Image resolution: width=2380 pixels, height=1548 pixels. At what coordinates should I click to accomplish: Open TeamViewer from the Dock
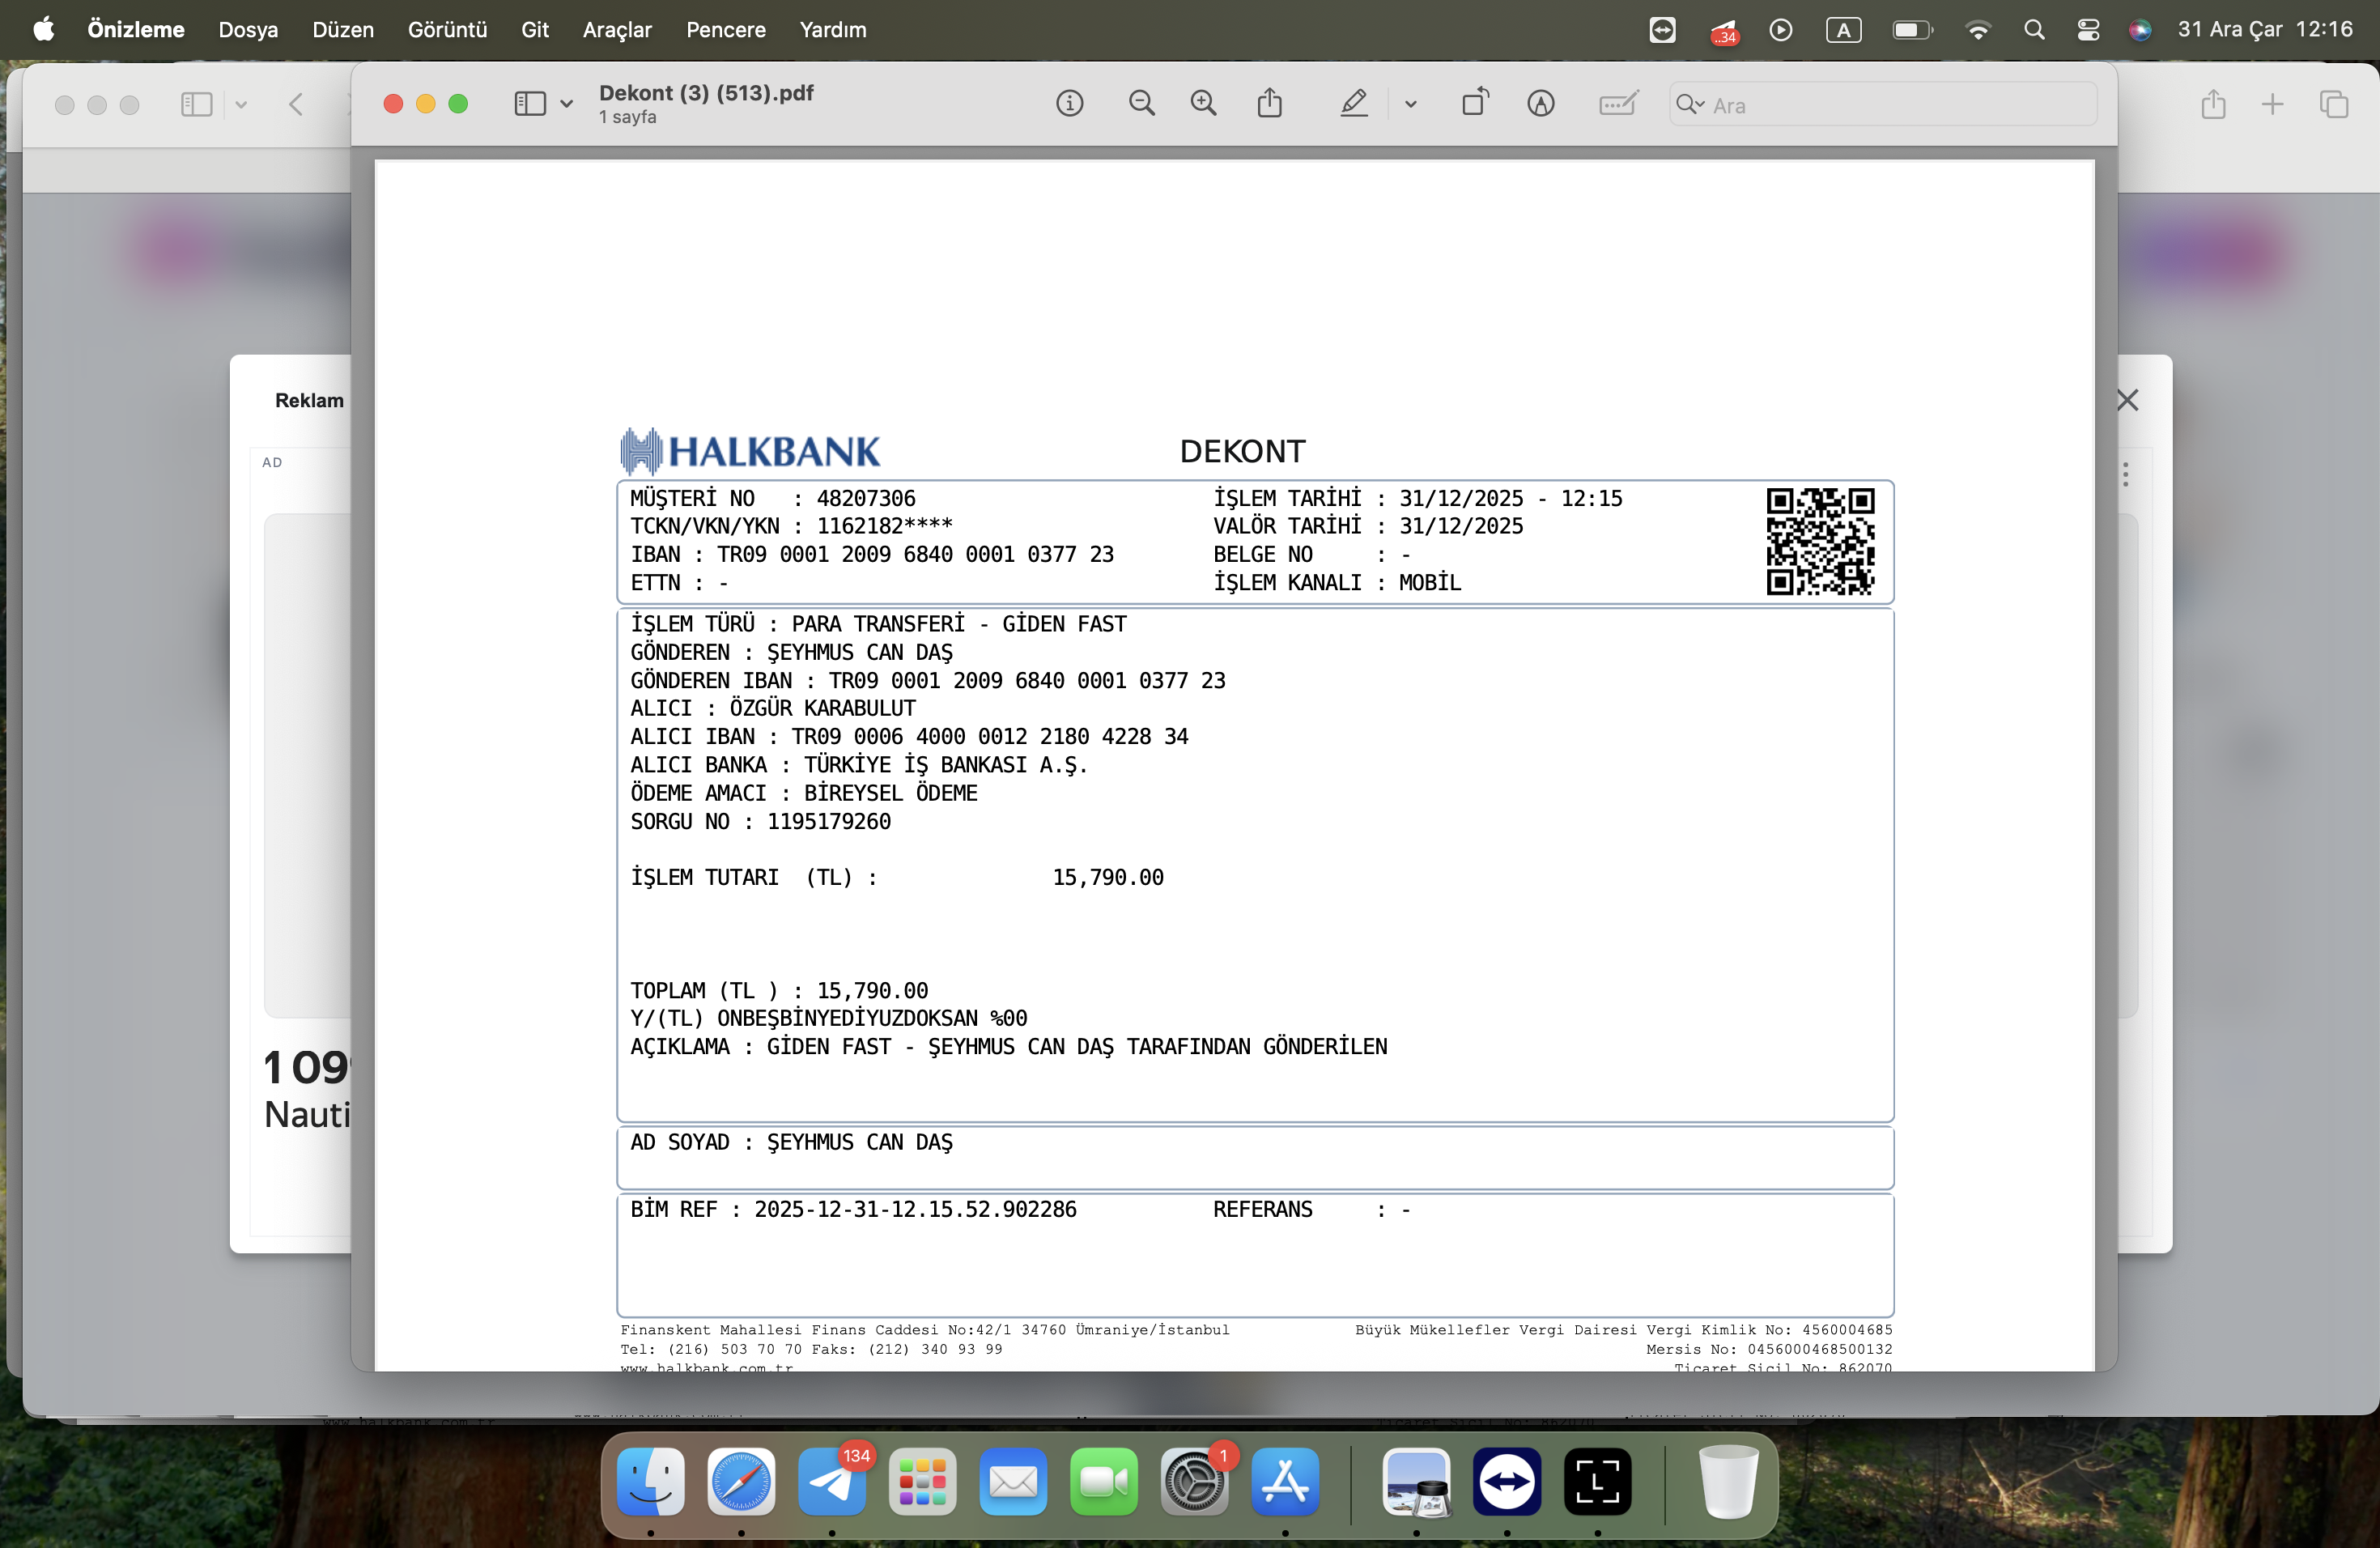1507,1481
